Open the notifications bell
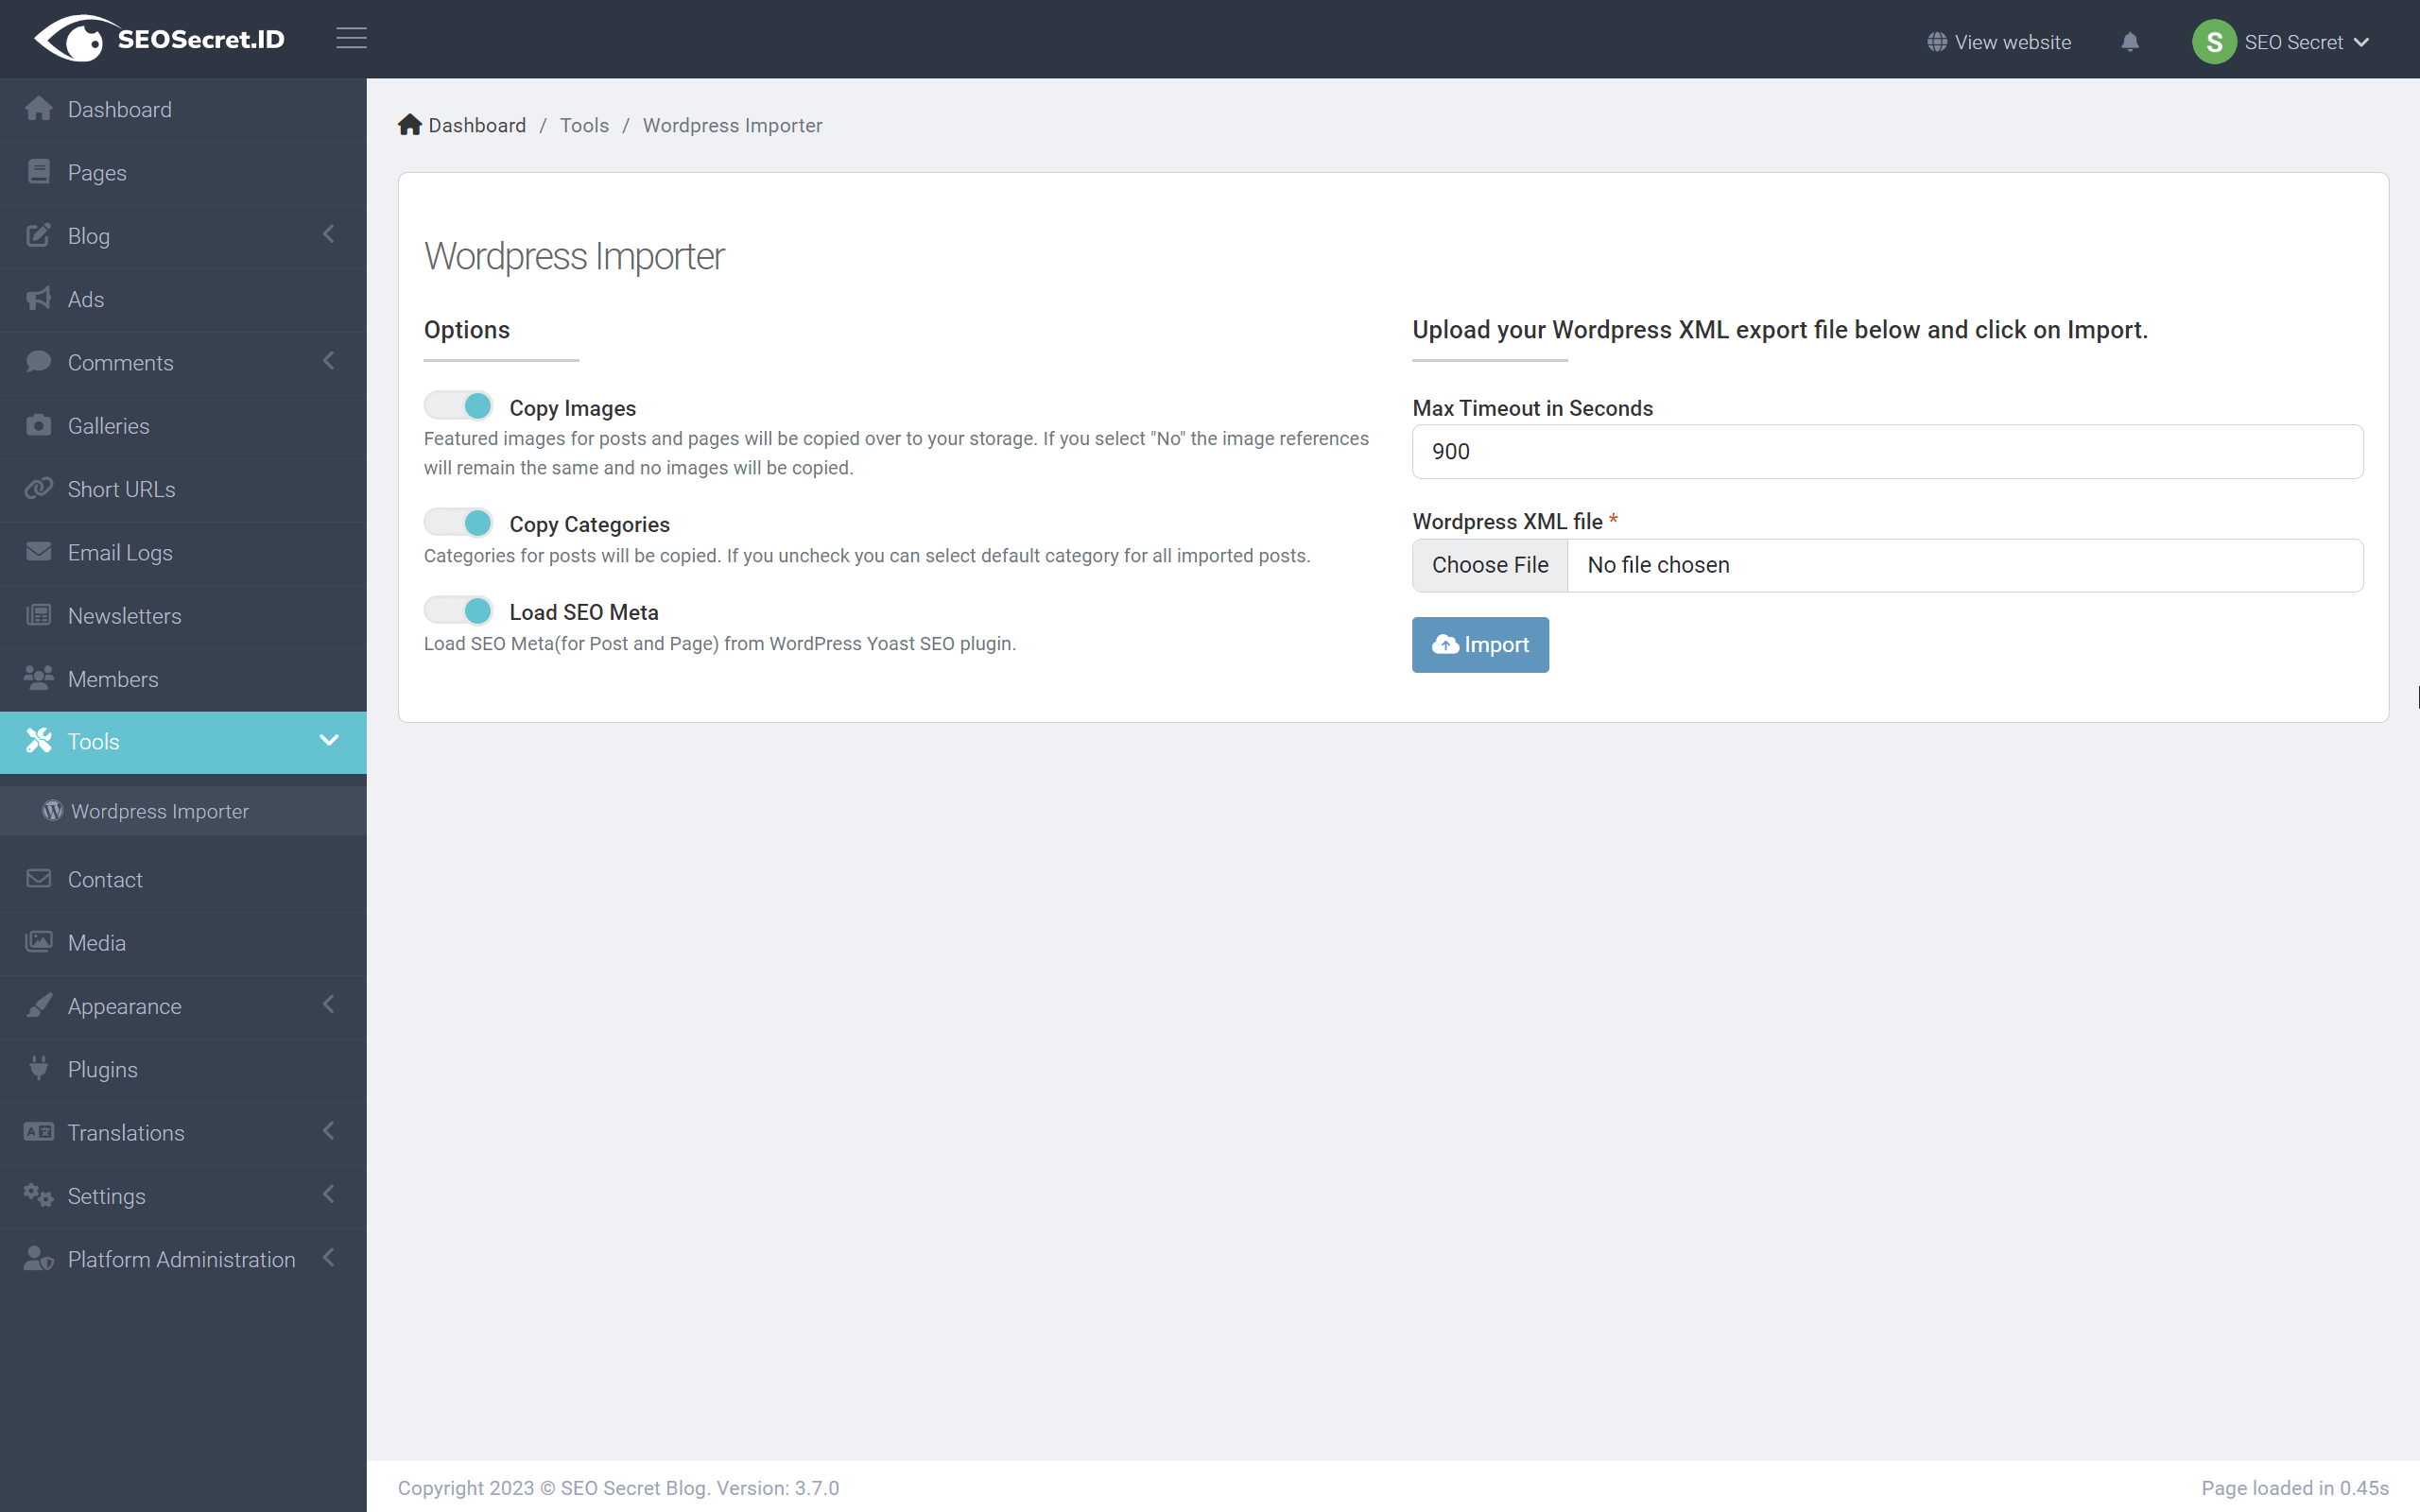 tap(2131, 41)
